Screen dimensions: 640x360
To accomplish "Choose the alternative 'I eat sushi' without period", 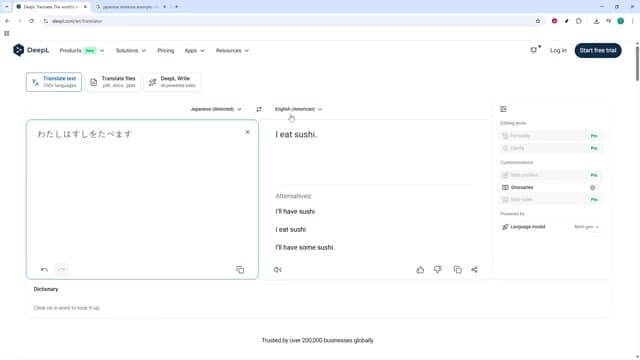I will (291, 229).
